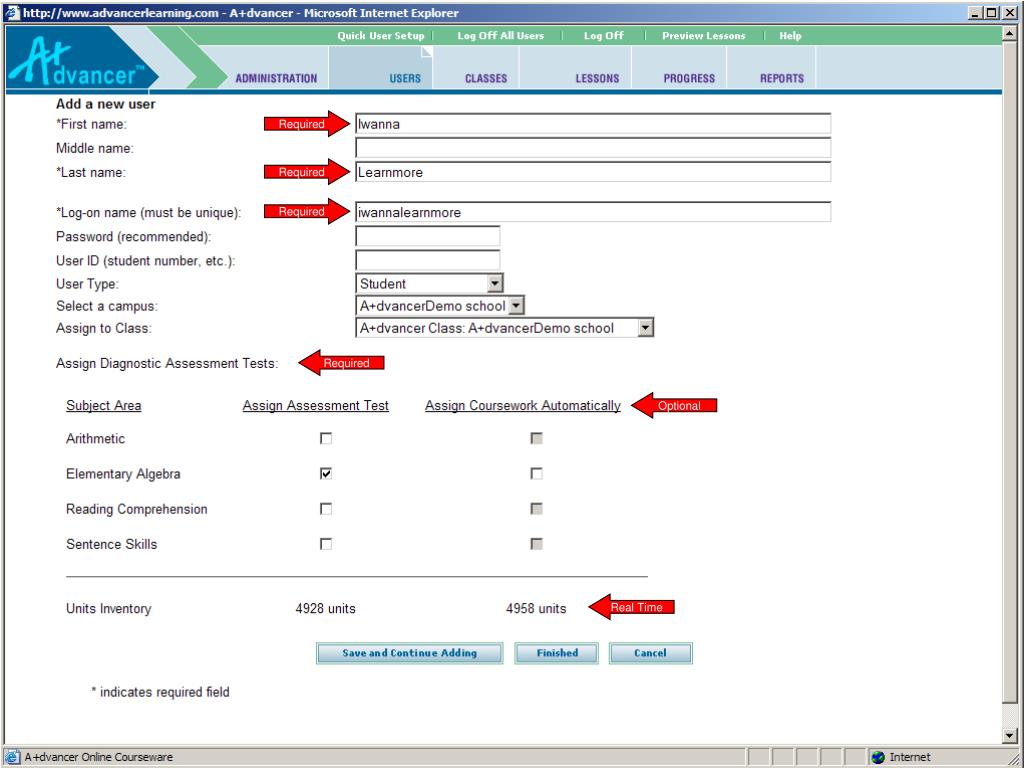Click the Units Inventory label
Screen dimensions: 1024x768
pyautogui.click(x=108, y=609)
